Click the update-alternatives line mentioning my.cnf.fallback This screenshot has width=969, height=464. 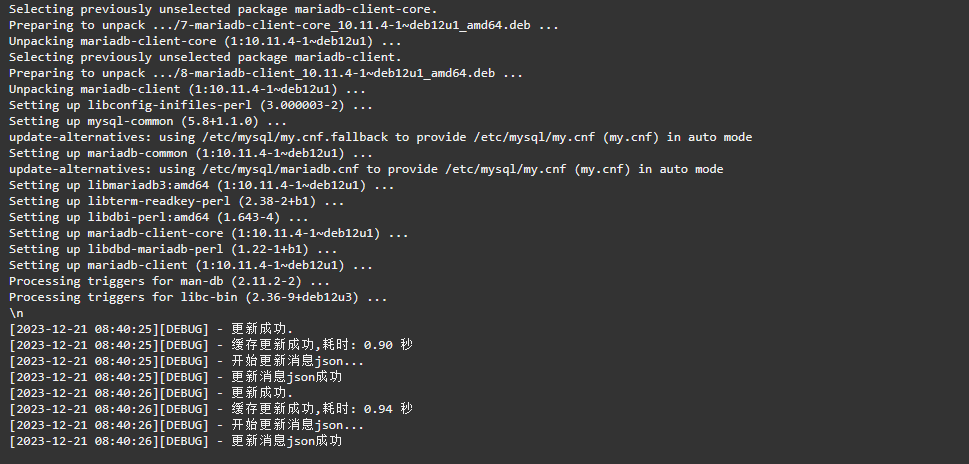point(380,137)
